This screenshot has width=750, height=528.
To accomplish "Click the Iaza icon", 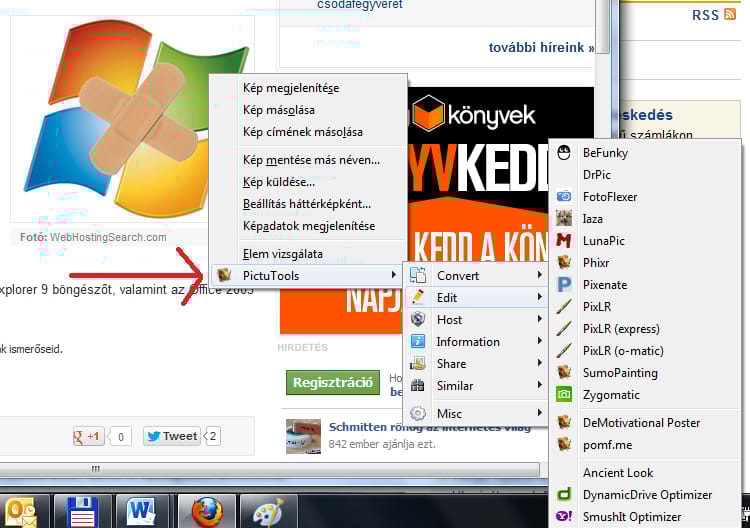I will point(564,219).
